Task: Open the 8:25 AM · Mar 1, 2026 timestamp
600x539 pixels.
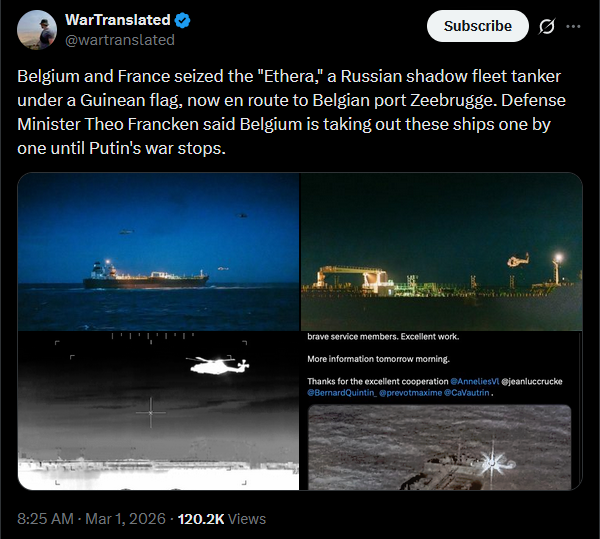Action: pyautogui.click(x=91, y=519)
